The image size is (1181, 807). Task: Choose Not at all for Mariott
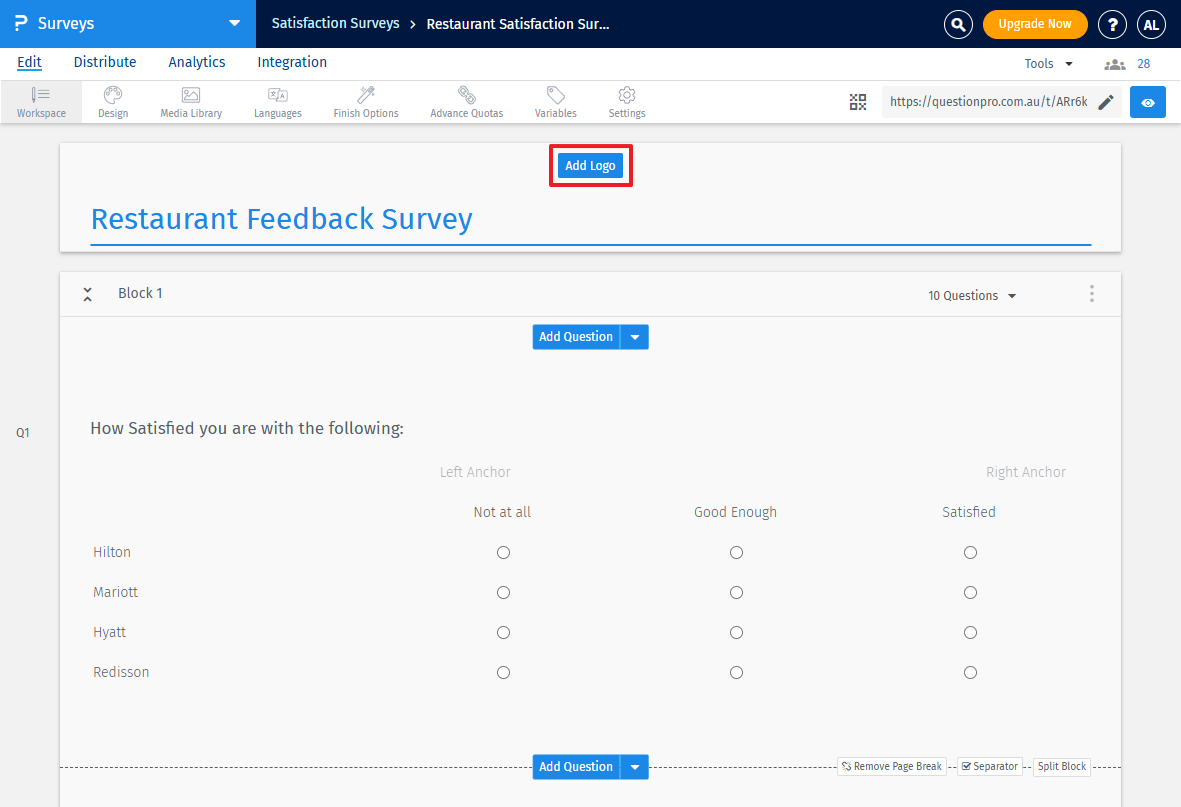tap(503, 592)
